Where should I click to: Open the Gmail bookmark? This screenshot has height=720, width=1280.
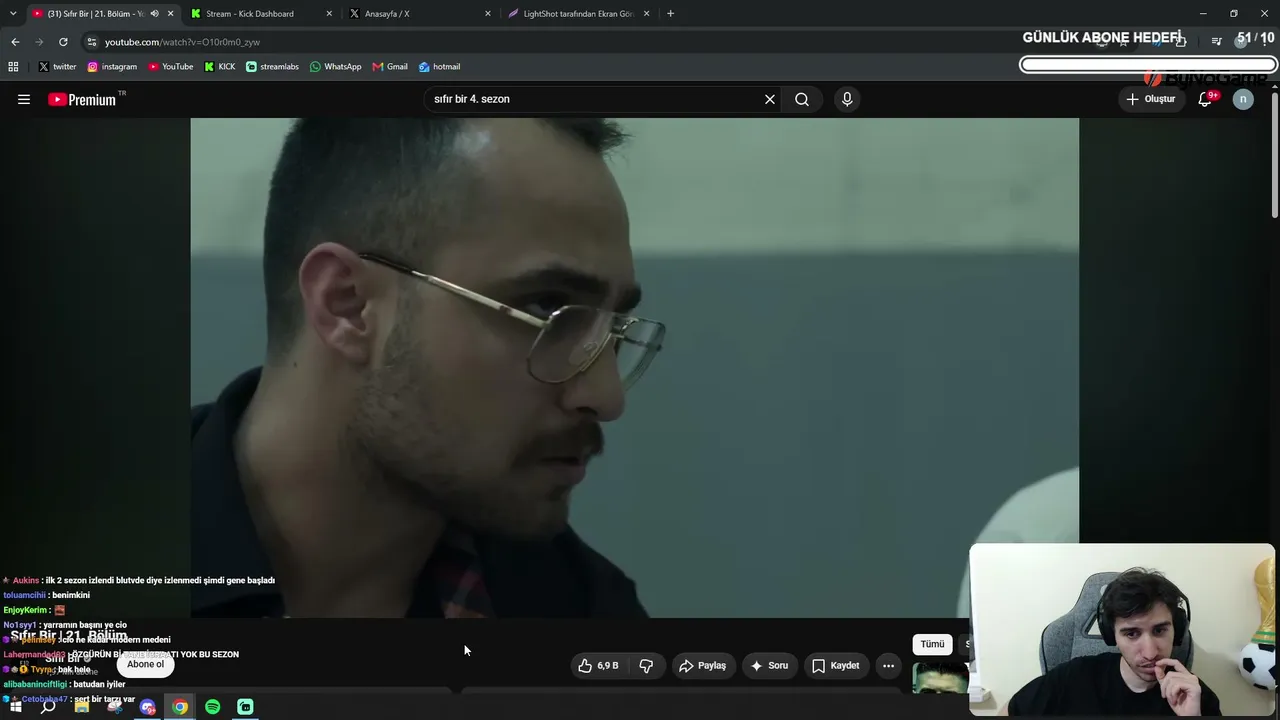[390, 67]
